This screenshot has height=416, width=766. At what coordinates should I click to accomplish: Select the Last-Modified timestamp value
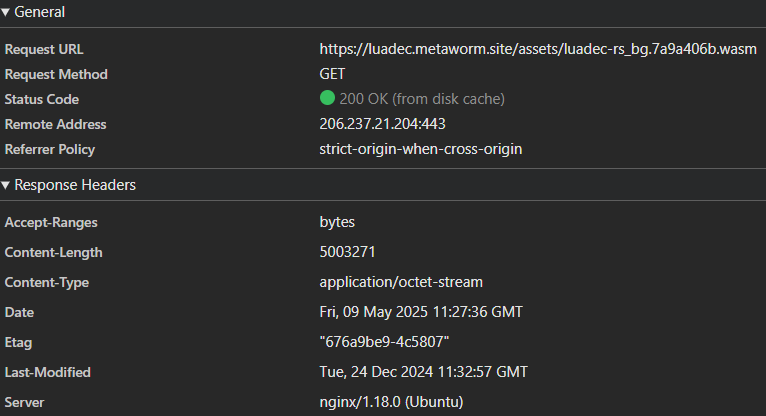click(x=423, y=372)
